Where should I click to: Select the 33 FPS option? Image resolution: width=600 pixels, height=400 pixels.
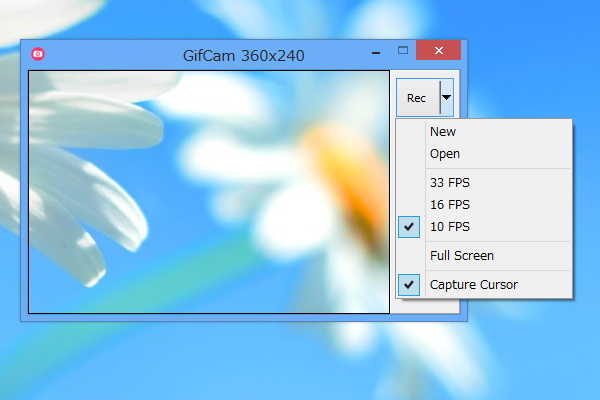[x=484, y=183]
